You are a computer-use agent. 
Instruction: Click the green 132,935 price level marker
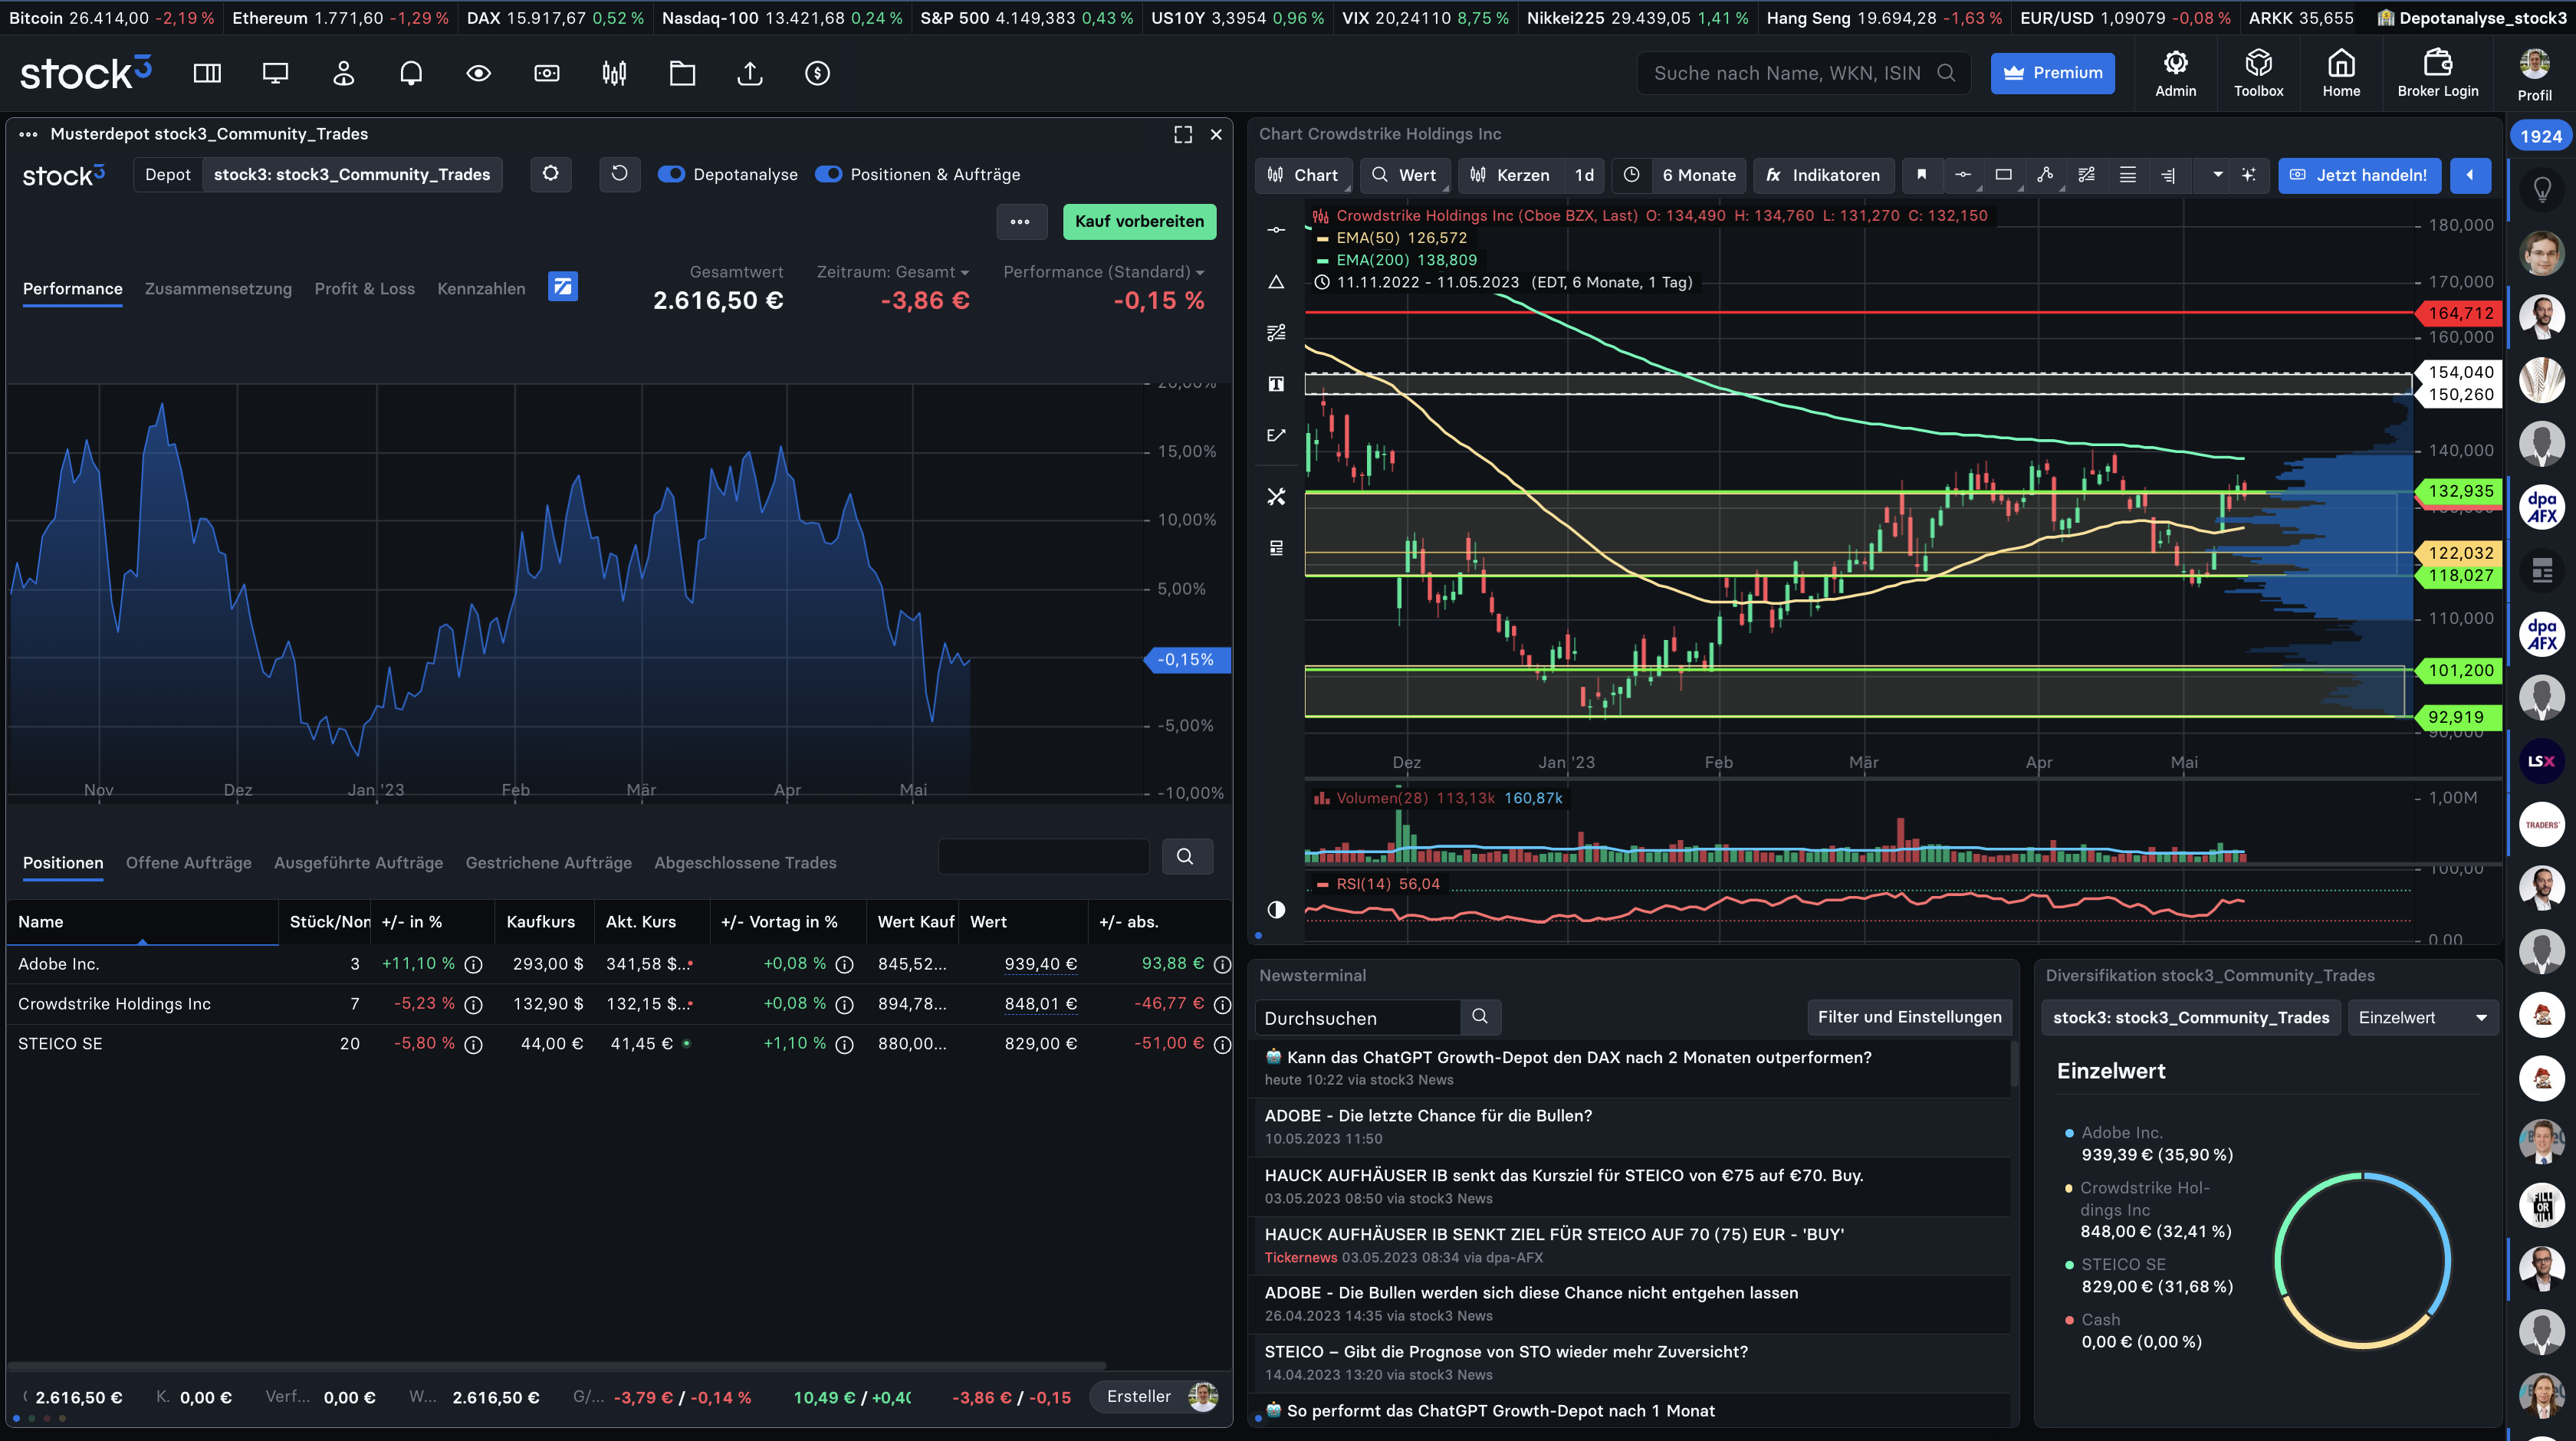coord(2459,491)
